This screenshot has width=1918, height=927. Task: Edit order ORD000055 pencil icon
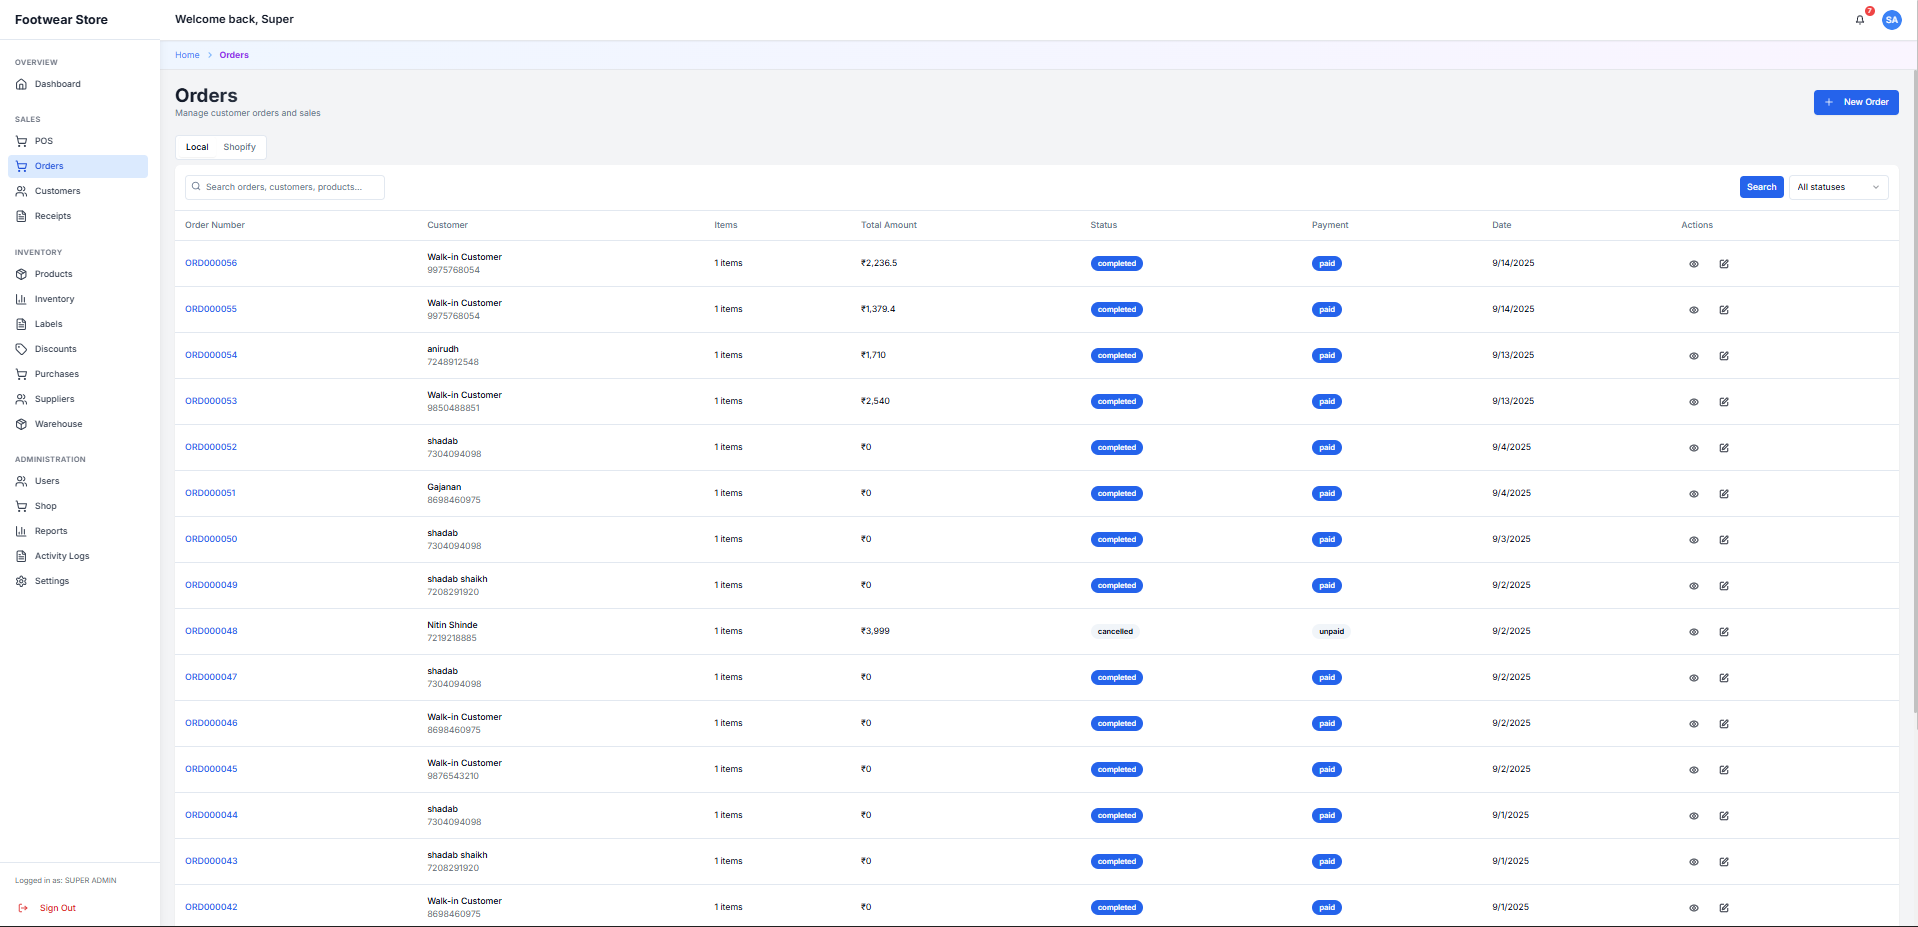click(1724, 310)
